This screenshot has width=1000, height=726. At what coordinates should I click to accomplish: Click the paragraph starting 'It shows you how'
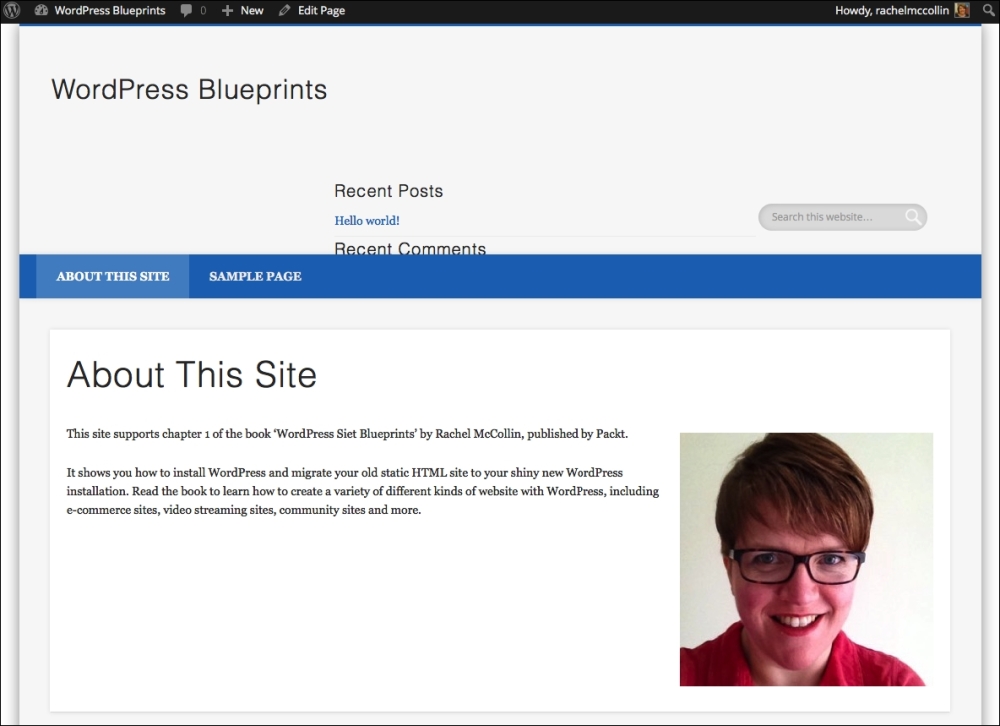click(x=363, y=491)
